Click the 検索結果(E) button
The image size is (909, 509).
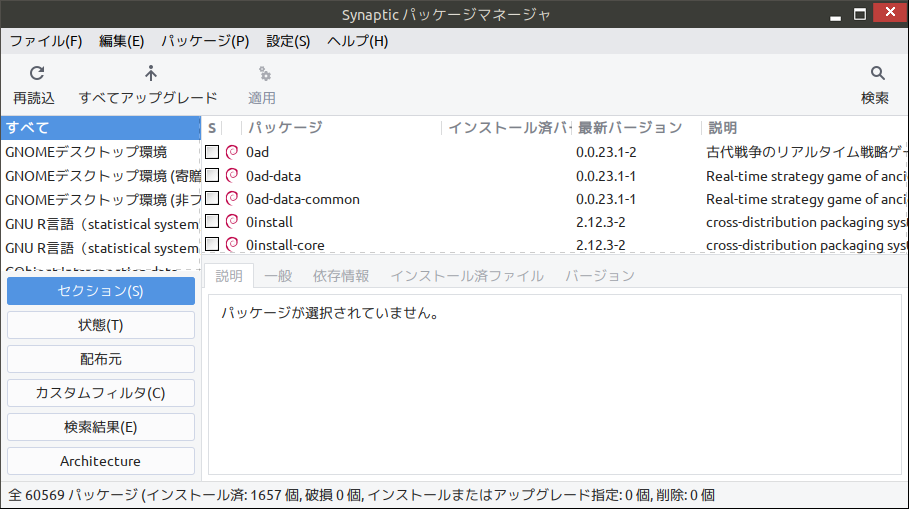click(x=101, y=427)
